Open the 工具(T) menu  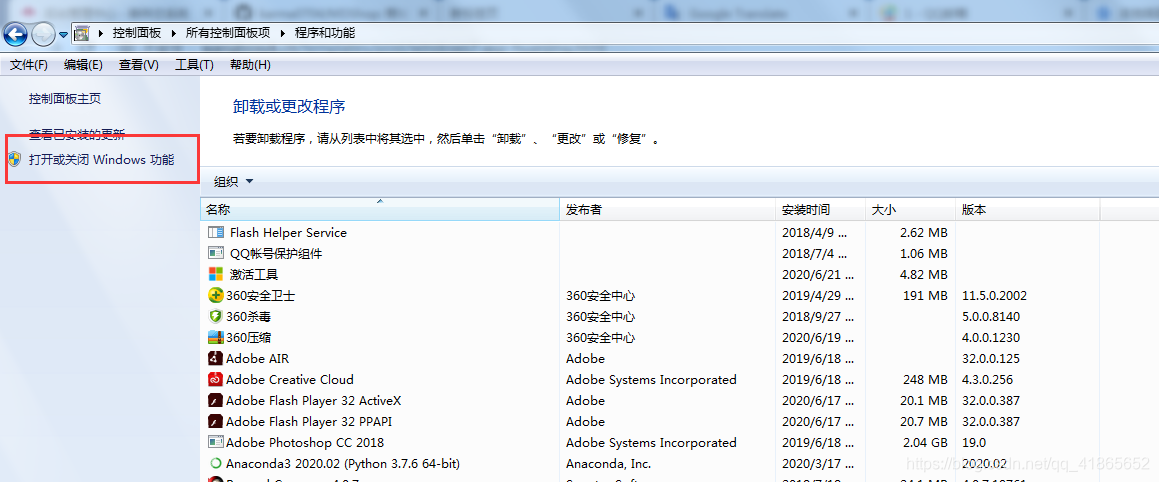tap(194, 65)
